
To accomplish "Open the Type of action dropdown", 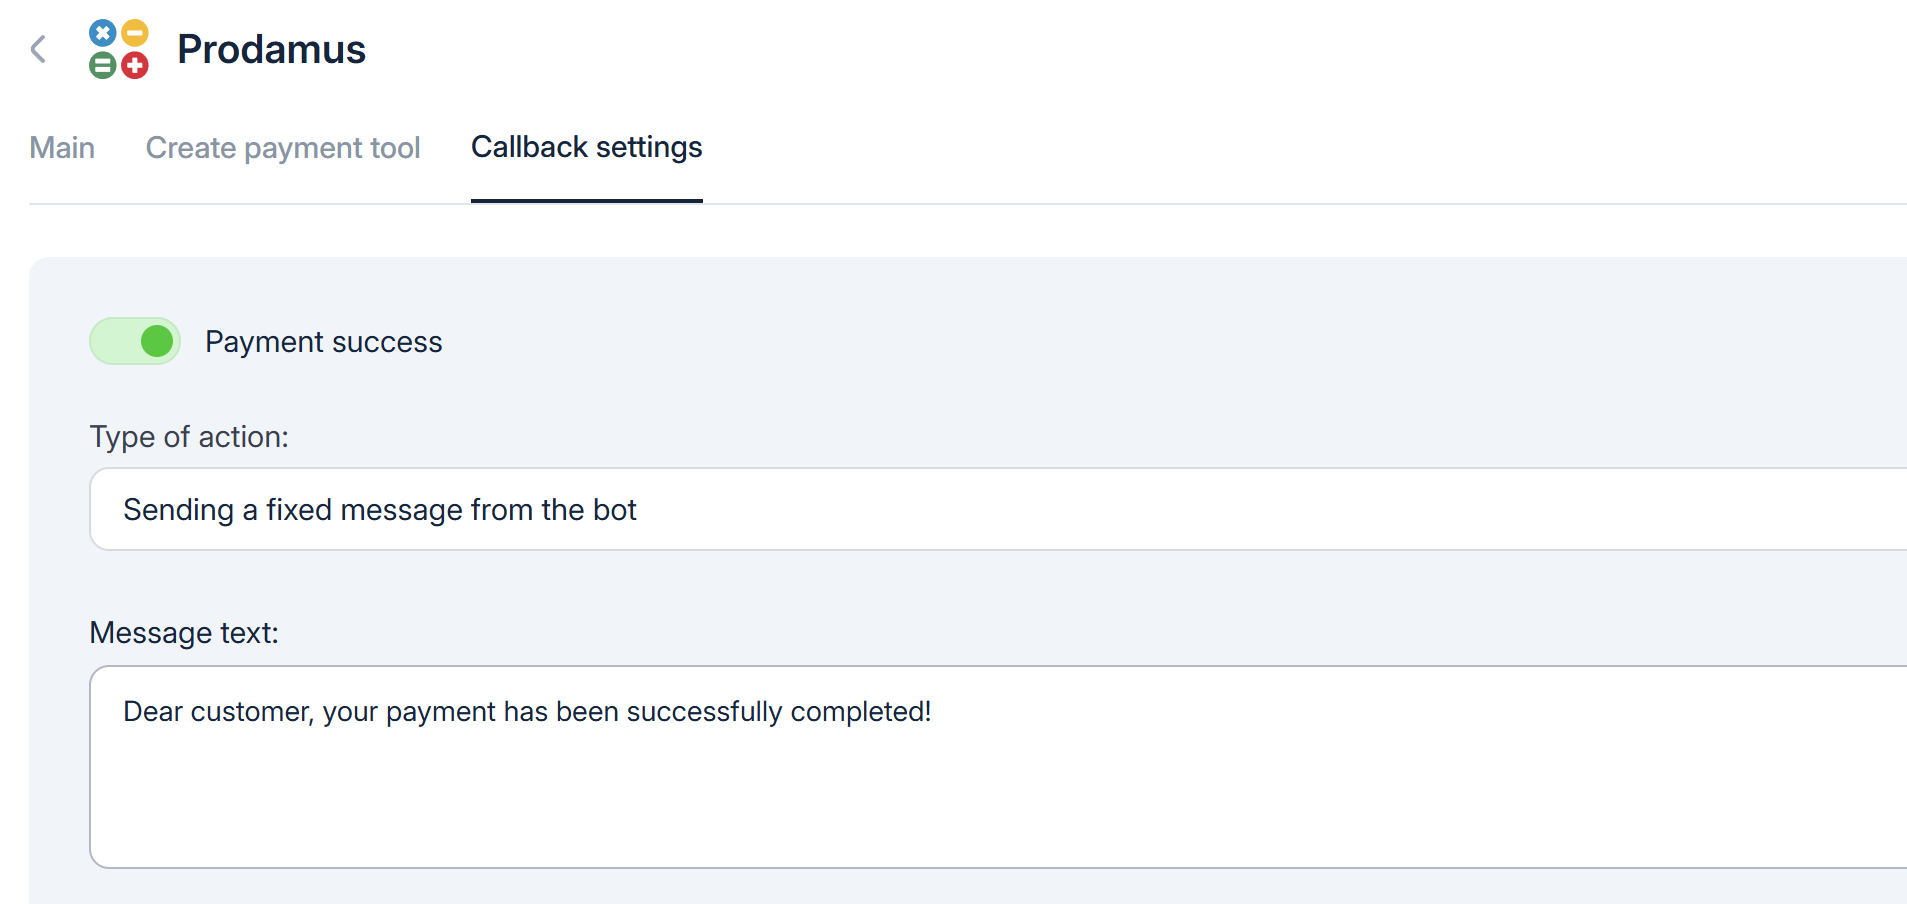I will pos(998,509).
